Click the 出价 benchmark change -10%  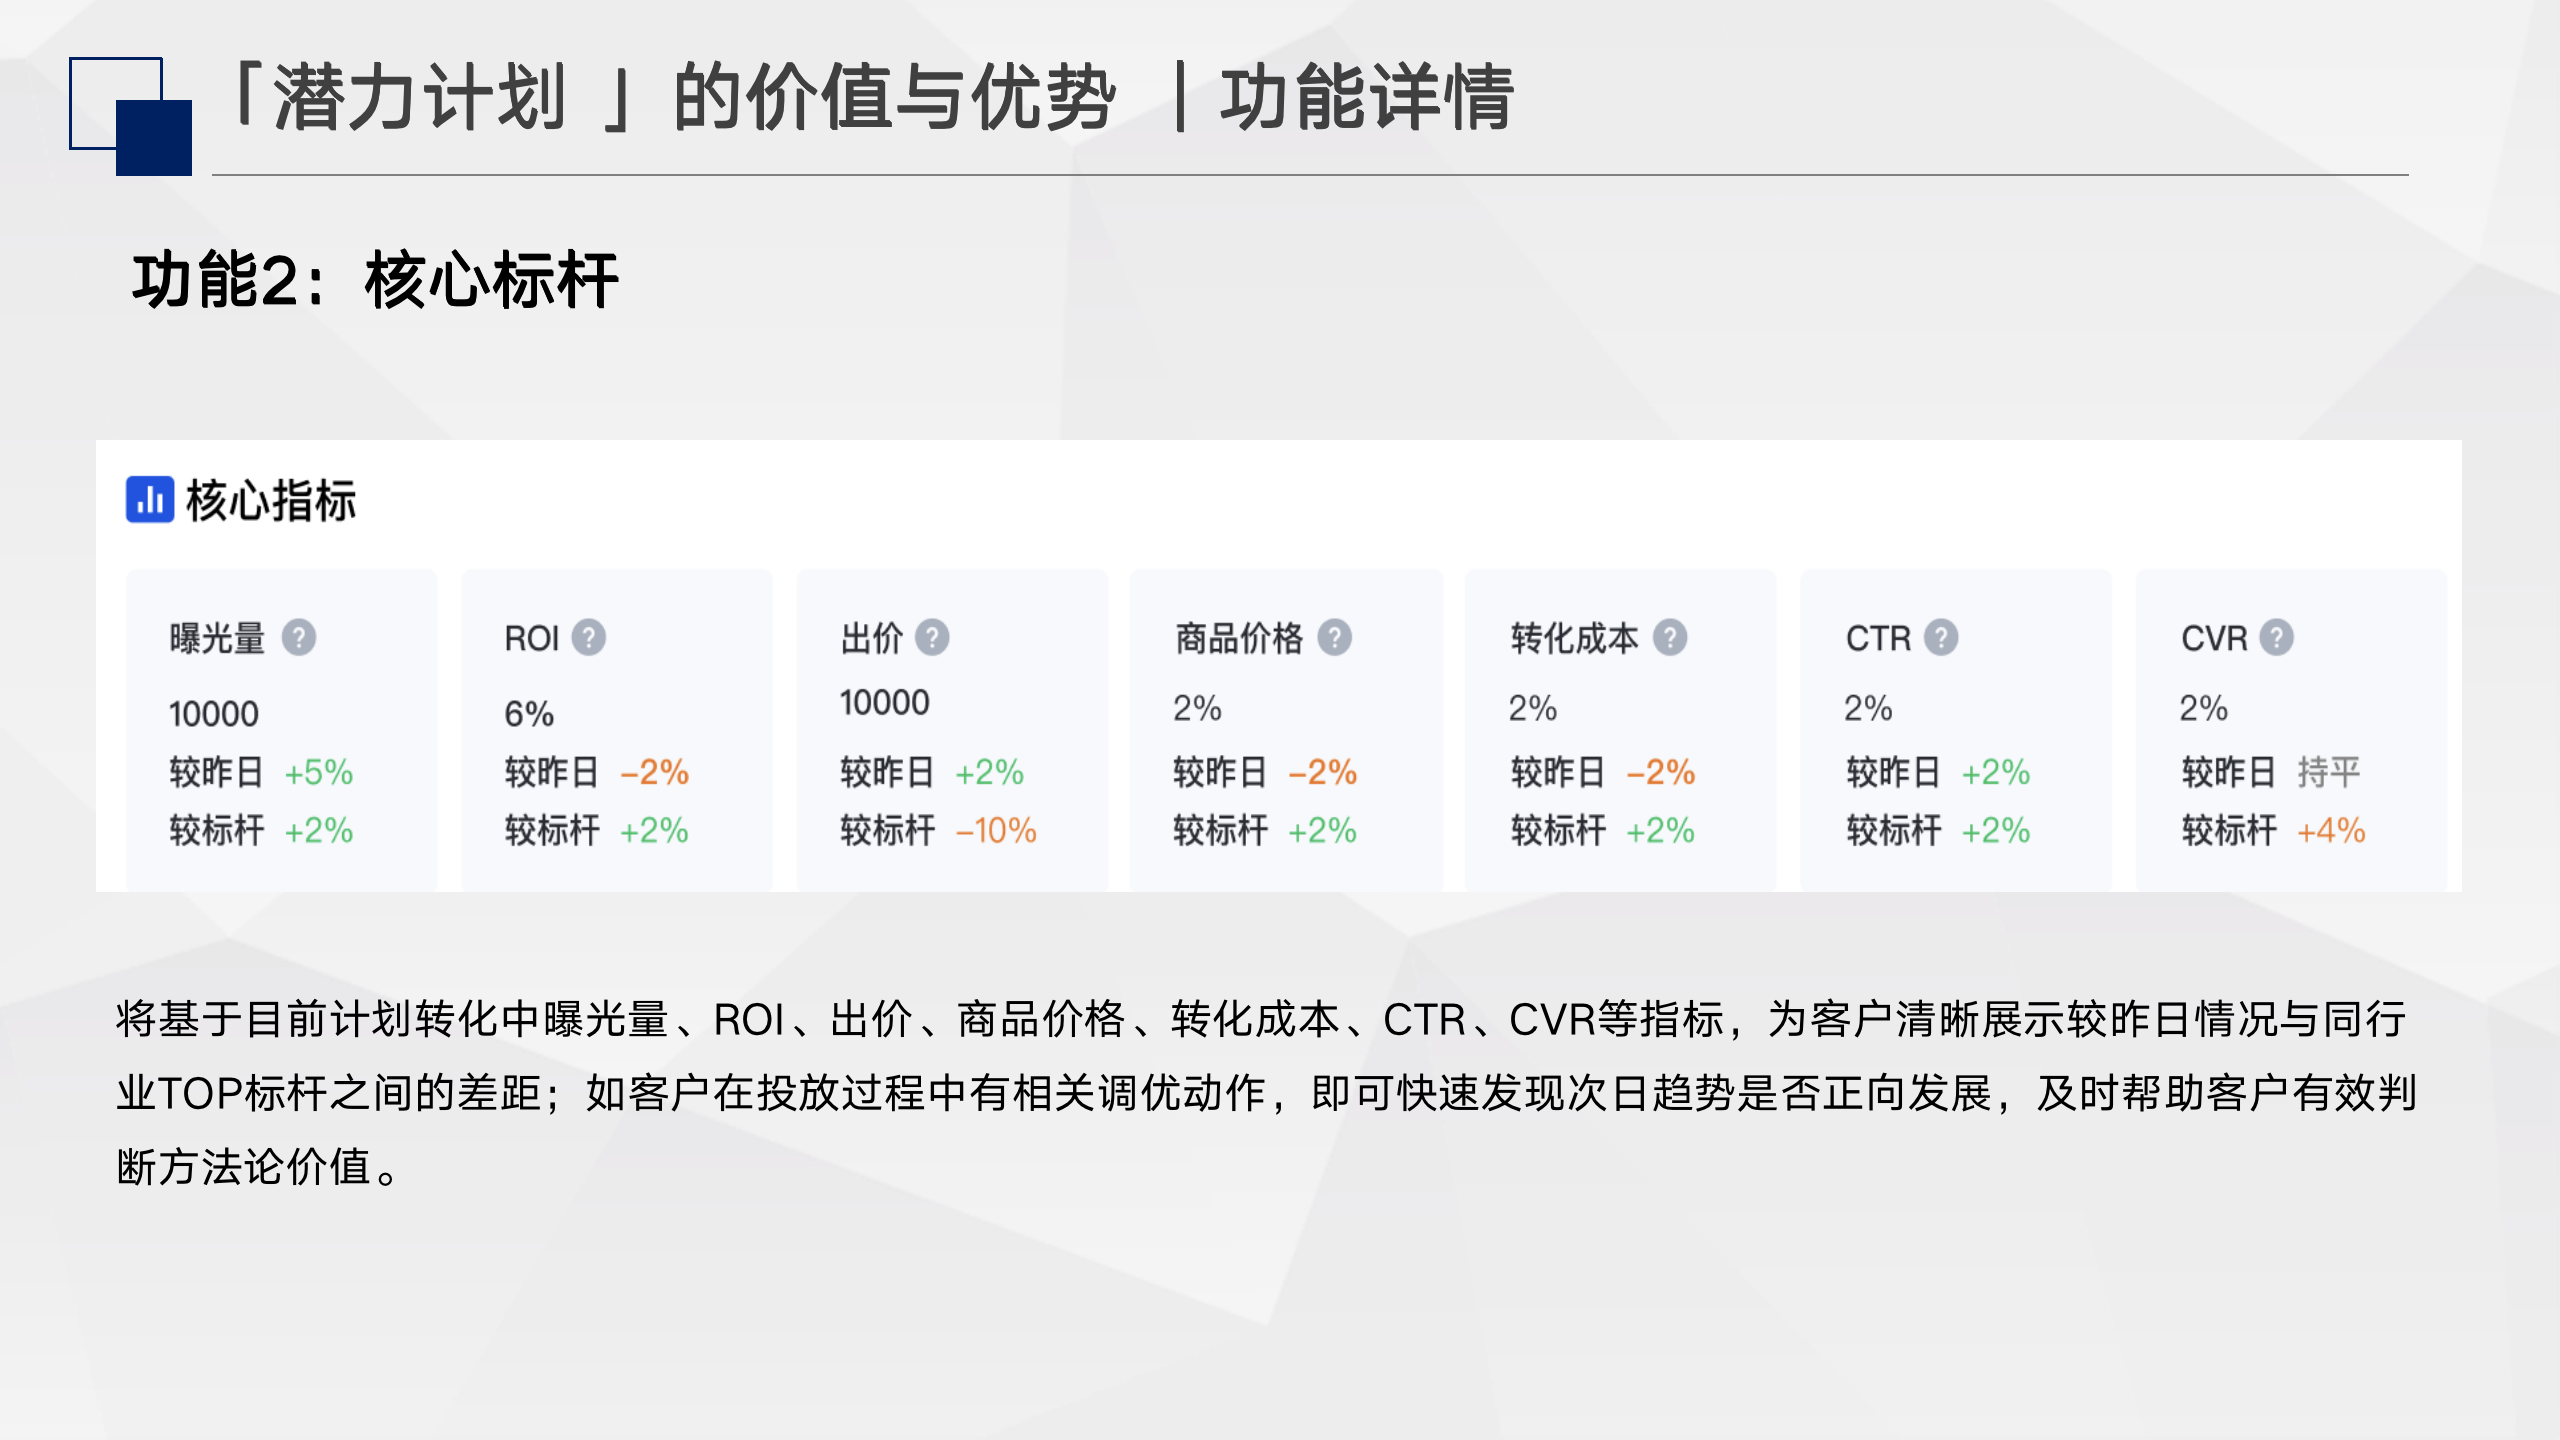pos(996,831)
